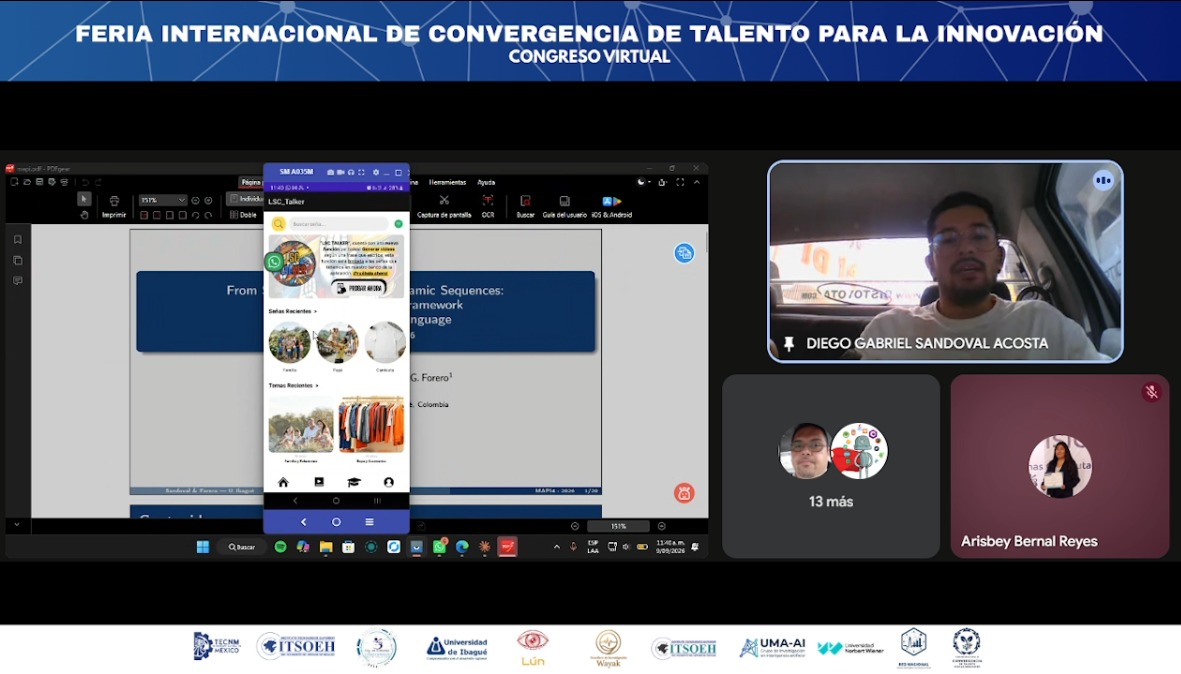This screenshot has width=1181, height=674.
Task: Open the 13 más participants tile
Action: [831, 467]
